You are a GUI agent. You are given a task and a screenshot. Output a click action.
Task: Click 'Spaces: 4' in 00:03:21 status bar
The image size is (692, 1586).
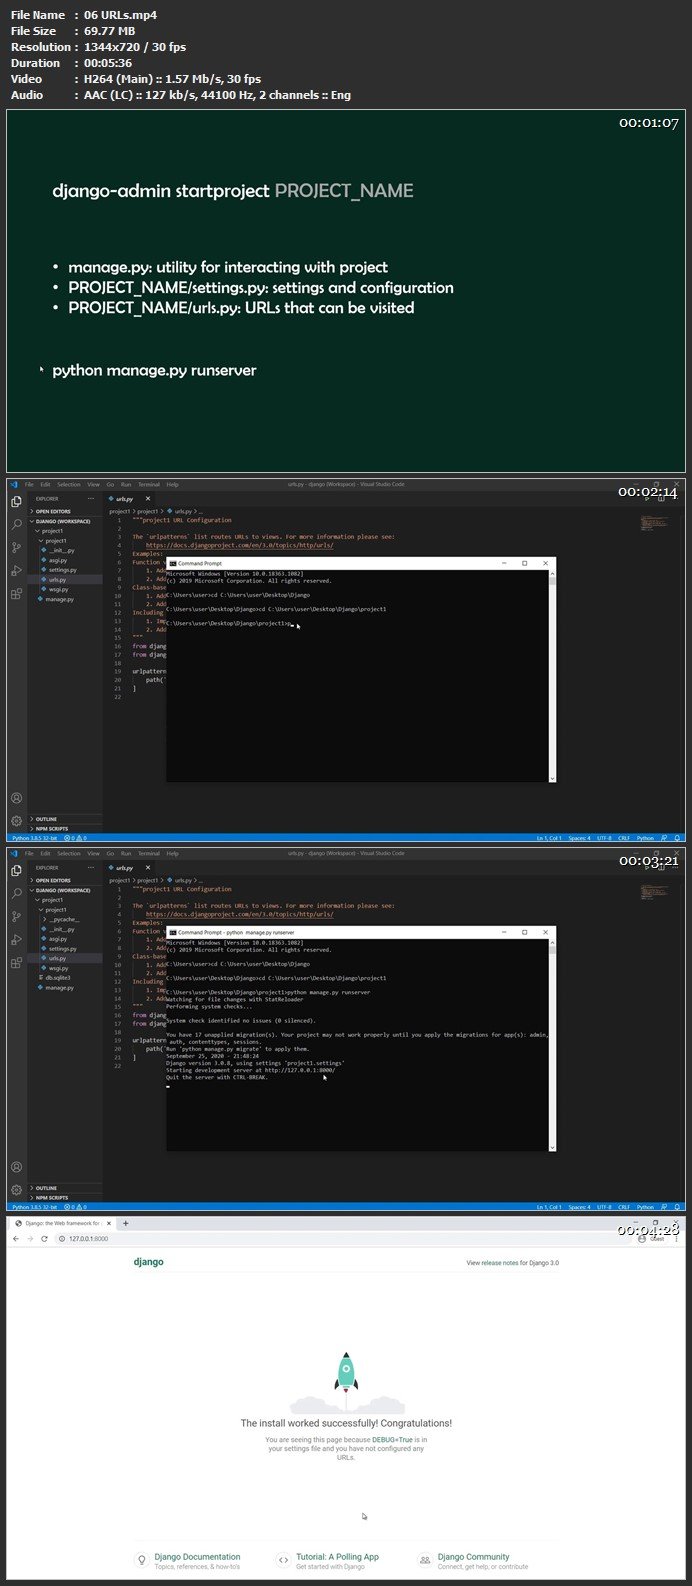(x=581, y=1207)
